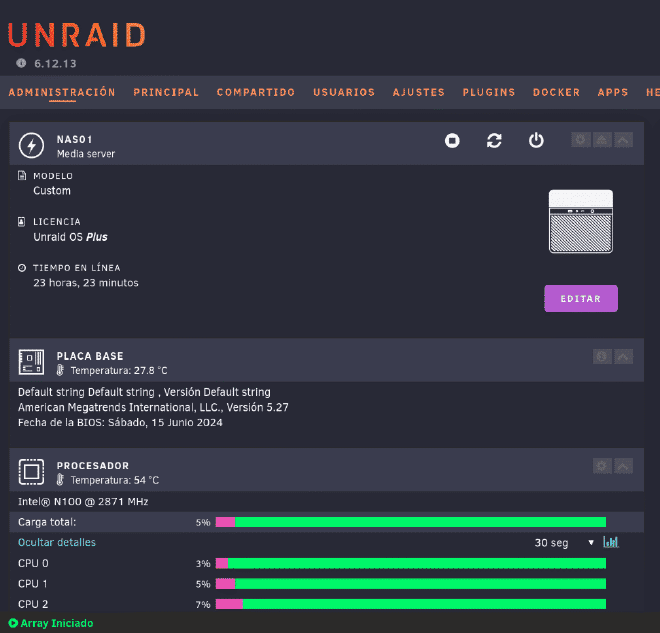
Task: Collapse the NAS01 system panel
Action: click(623, 140)
